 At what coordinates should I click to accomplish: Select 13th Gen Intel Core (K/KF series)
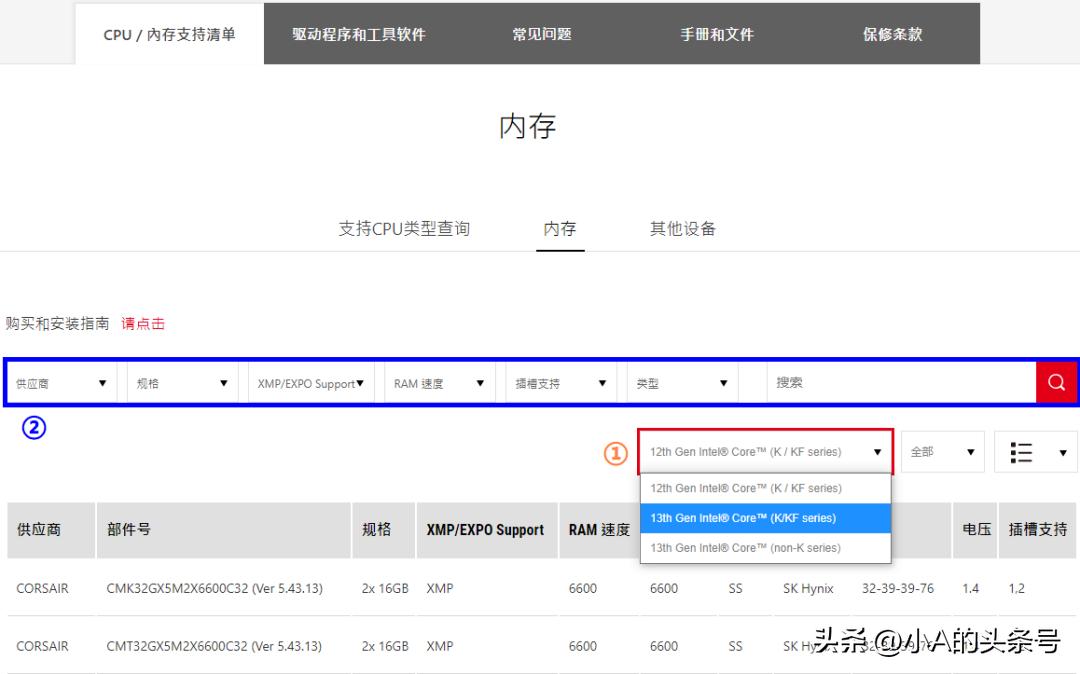click(x=765, y=518)
